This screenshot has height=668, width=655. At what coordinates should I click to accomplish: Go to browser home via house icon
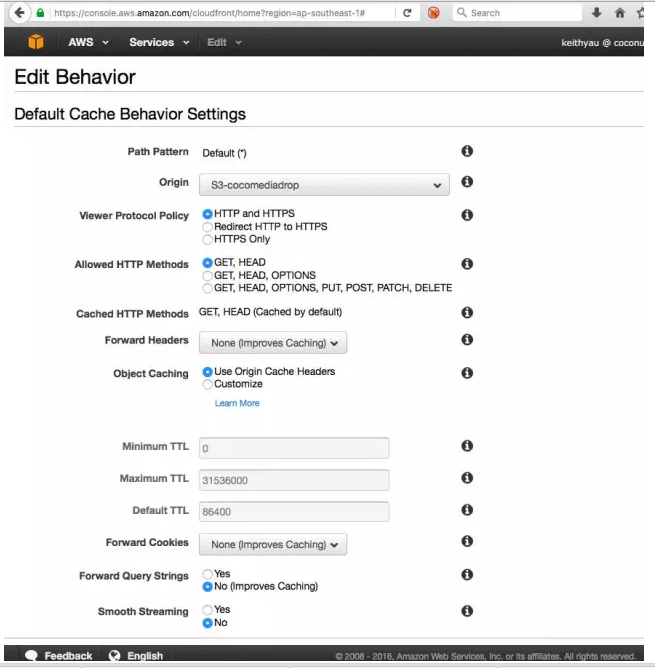[x=620, y=13]
